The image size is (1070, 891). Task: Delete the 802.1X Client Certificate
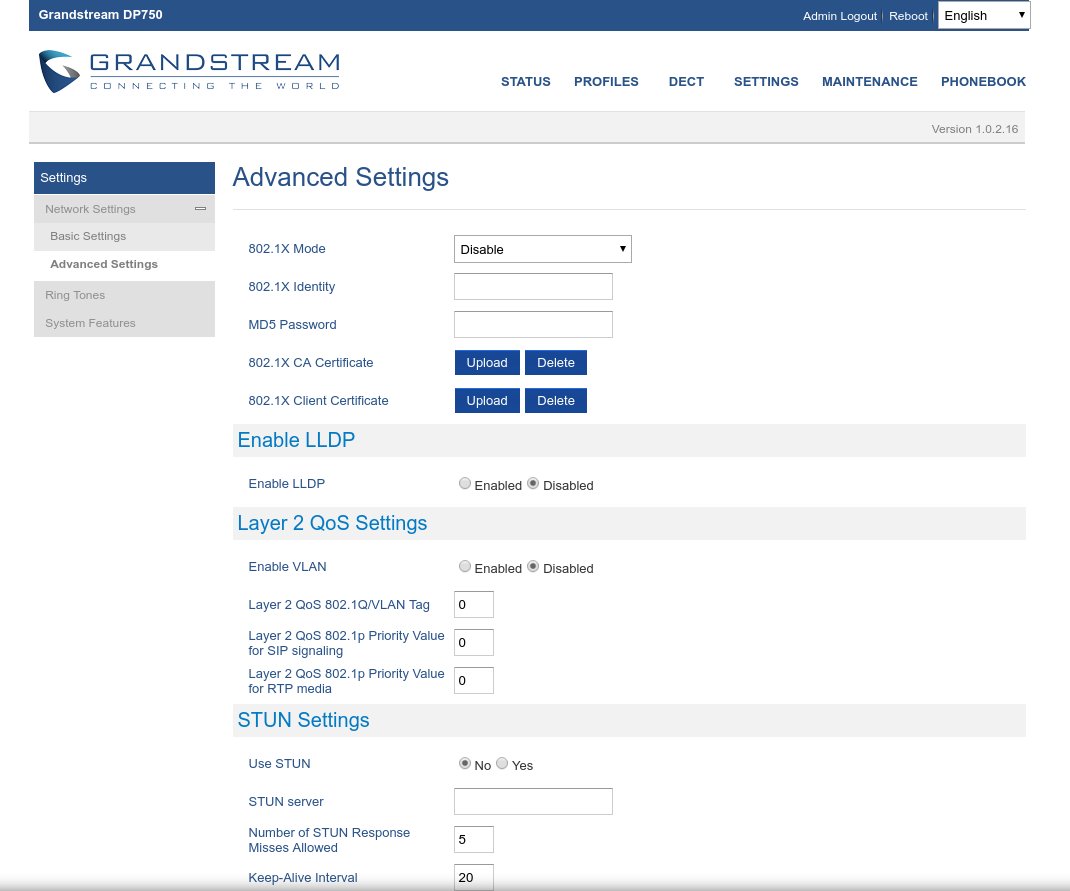555,401
